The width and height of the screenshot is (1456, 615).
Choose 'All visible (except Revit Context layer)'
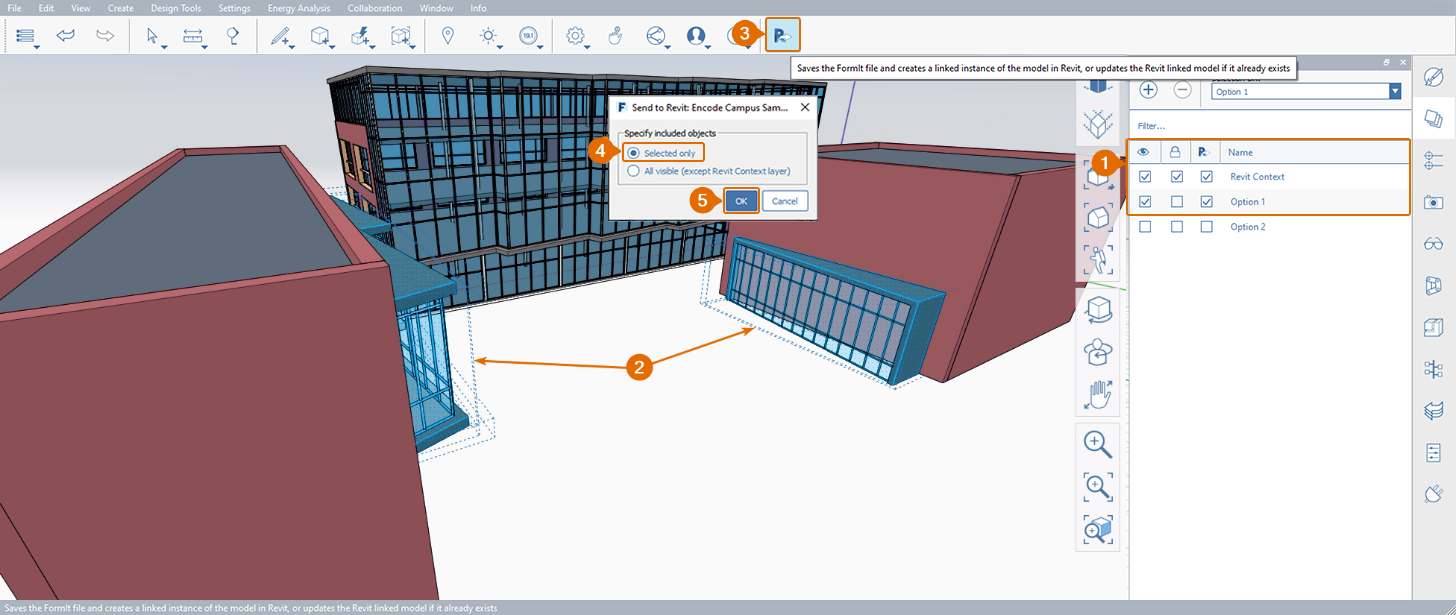click(634, 171)
